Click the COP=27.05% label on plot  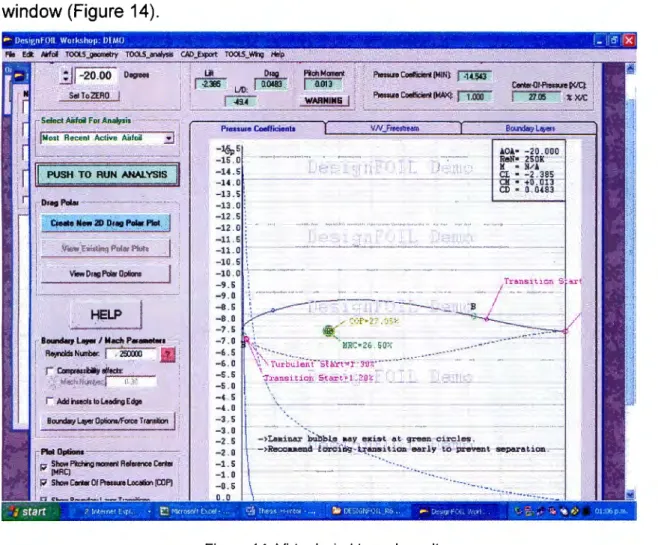373,321
